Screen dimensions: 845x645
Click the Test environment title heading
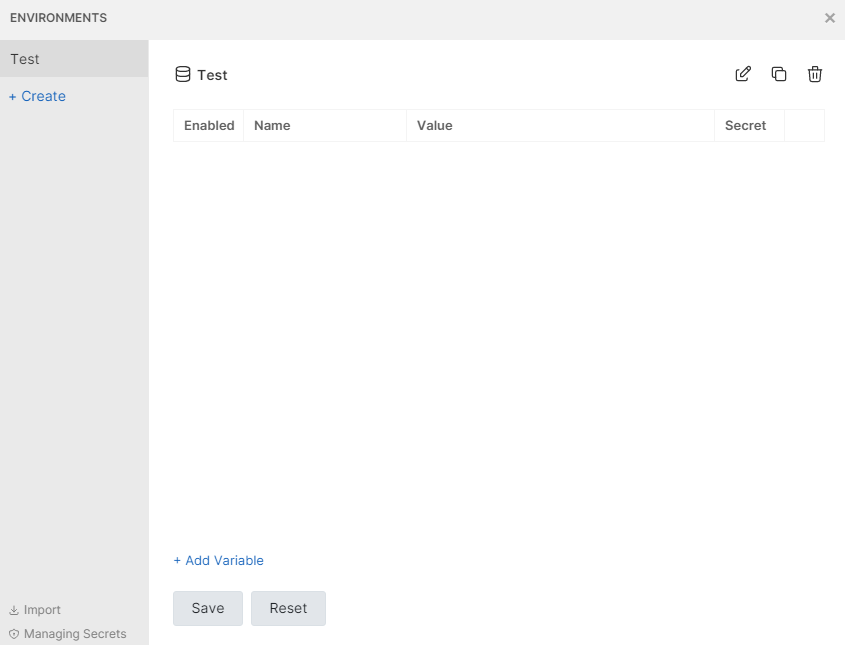click(x=212, y=75)
